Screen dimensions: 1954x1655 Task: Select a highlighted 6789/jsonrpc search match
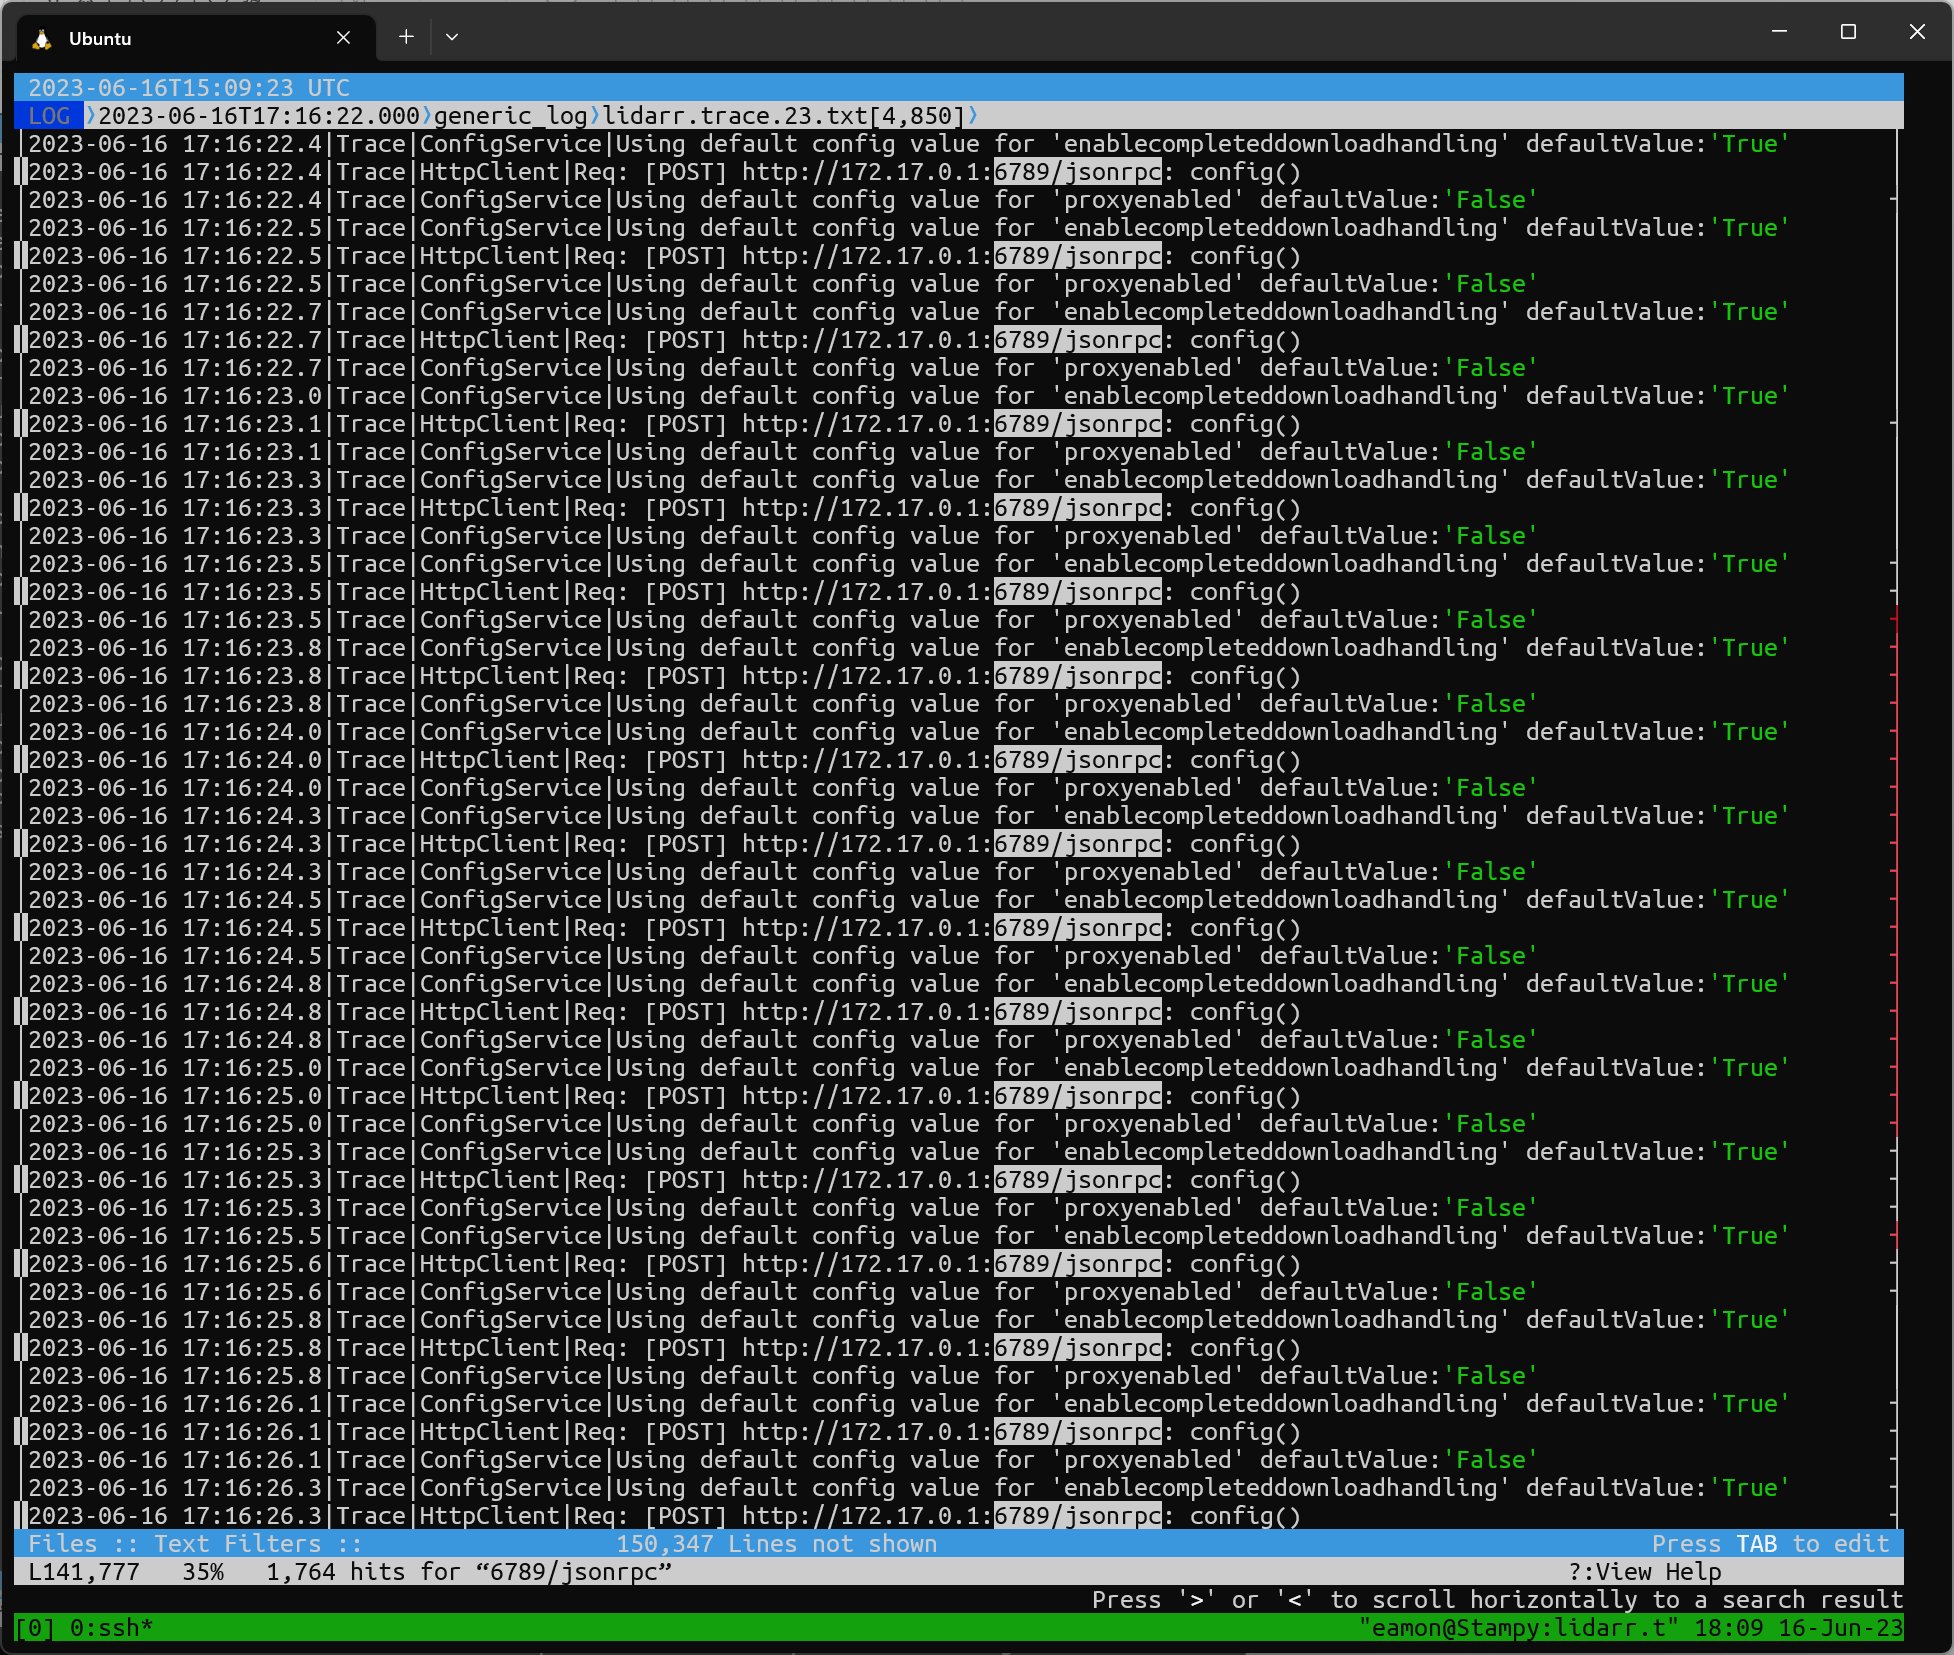(1076, 171)
